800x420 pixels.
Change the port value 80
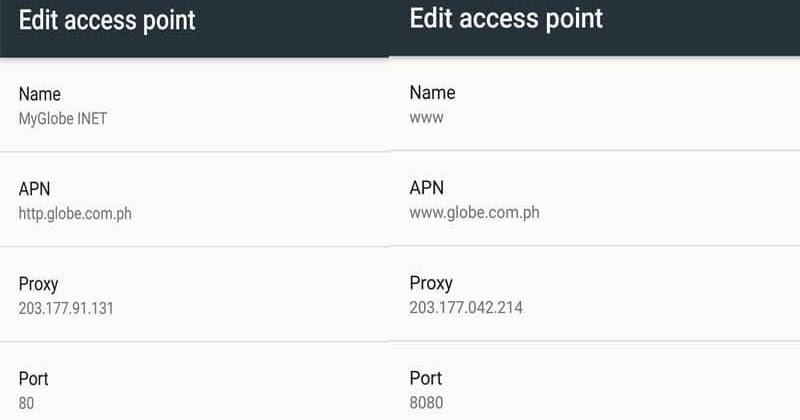tap(26, 403)
